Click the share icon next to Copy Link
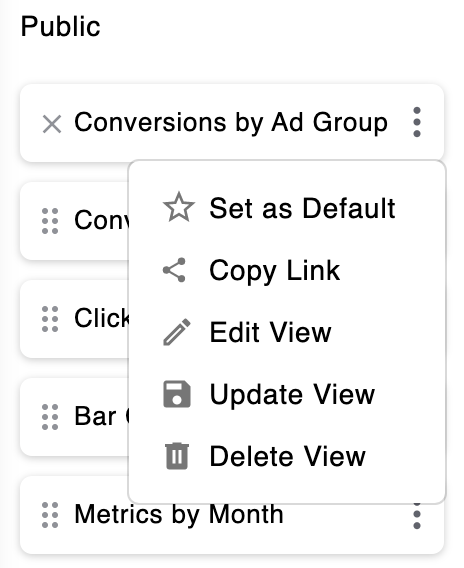 175,270
